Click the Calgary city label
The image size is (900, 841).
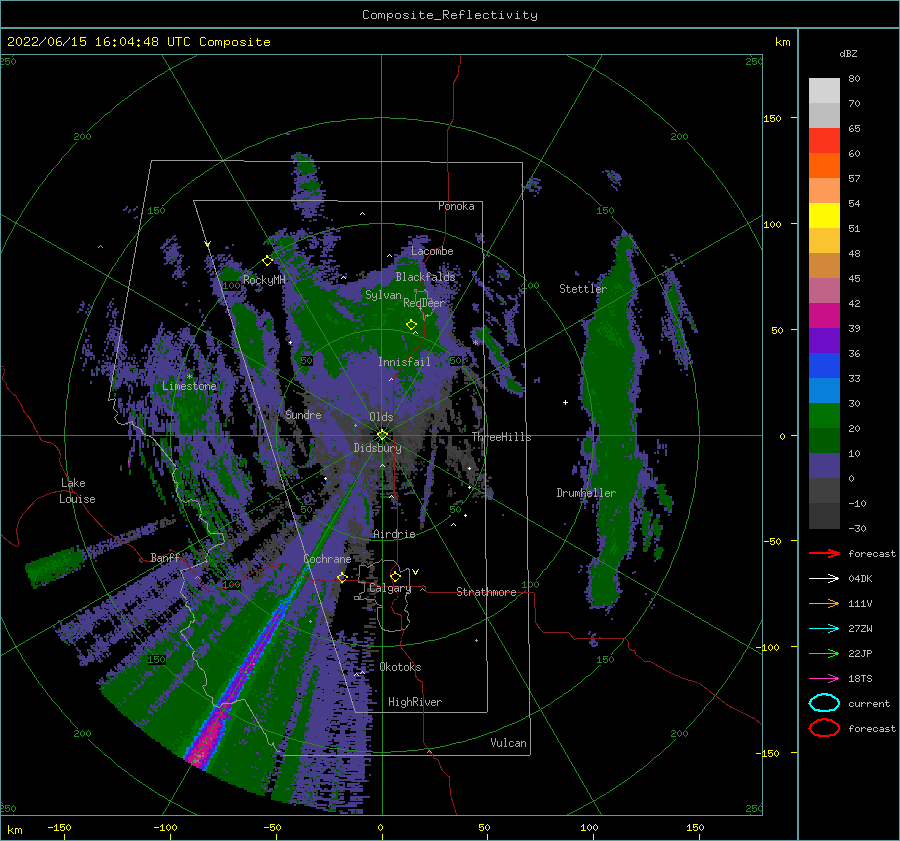pyautogui.click(x=390, y=588)
